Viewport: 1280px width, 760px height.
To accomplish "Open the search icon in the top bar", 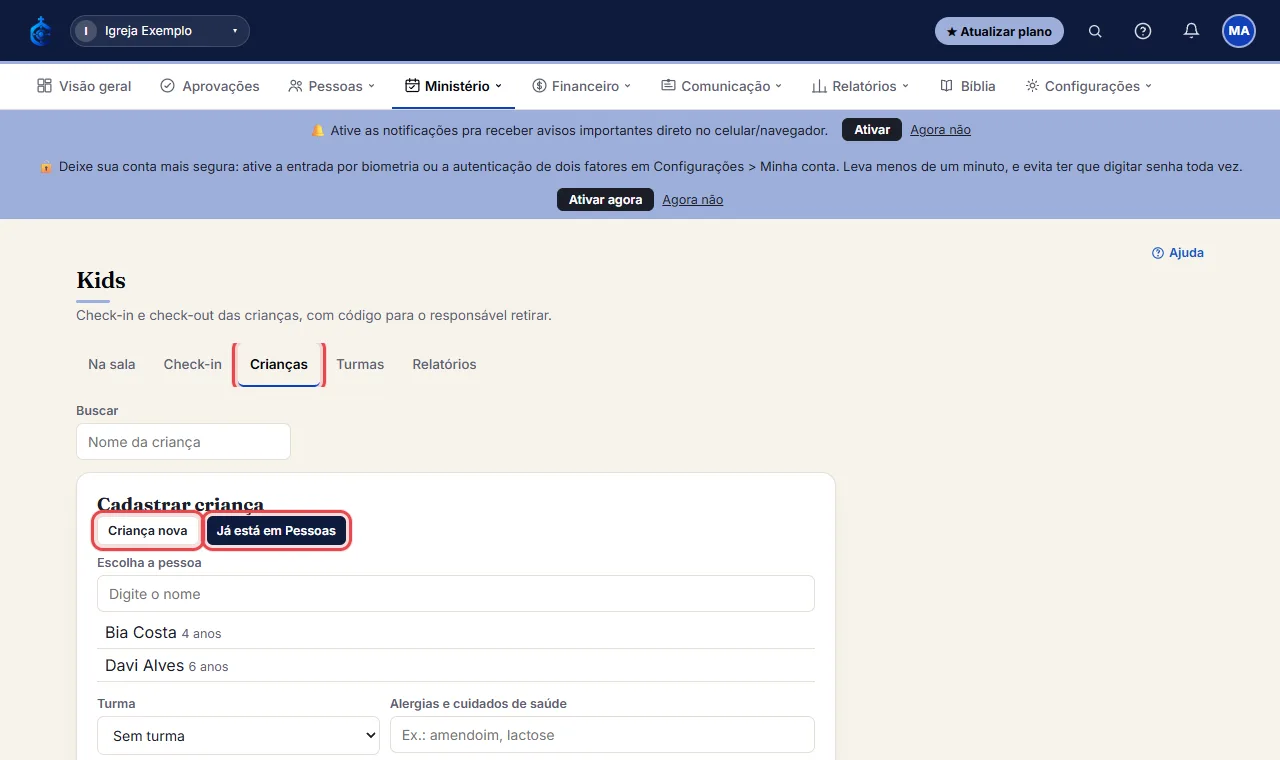I will [1095, 31].
